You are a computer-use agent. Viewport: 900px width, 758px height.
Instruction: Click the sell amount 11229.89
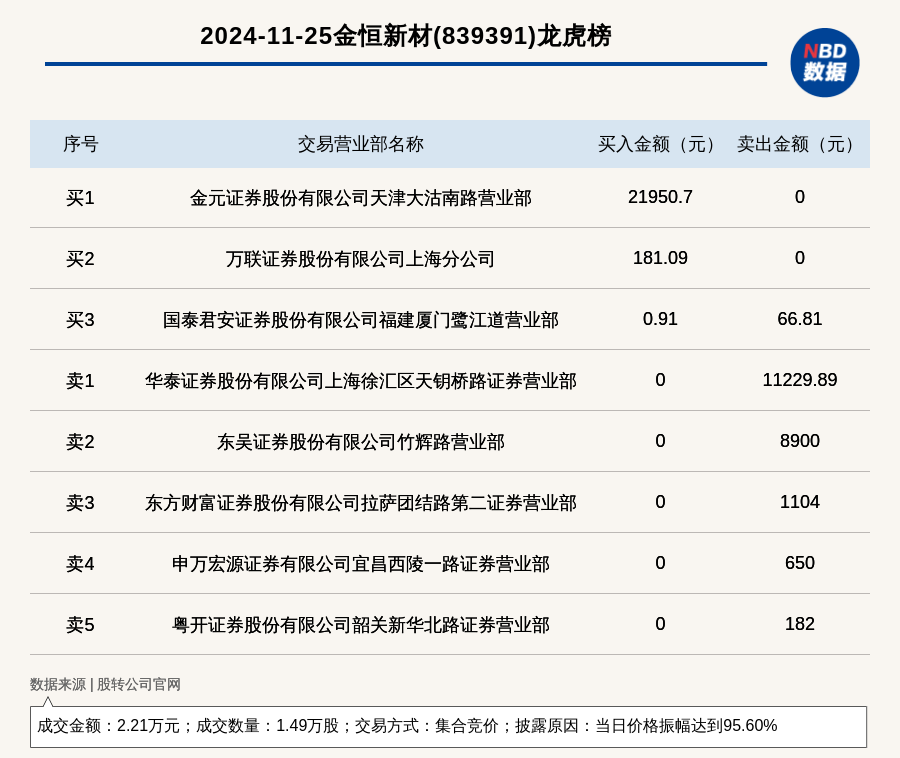click(800, 380)
